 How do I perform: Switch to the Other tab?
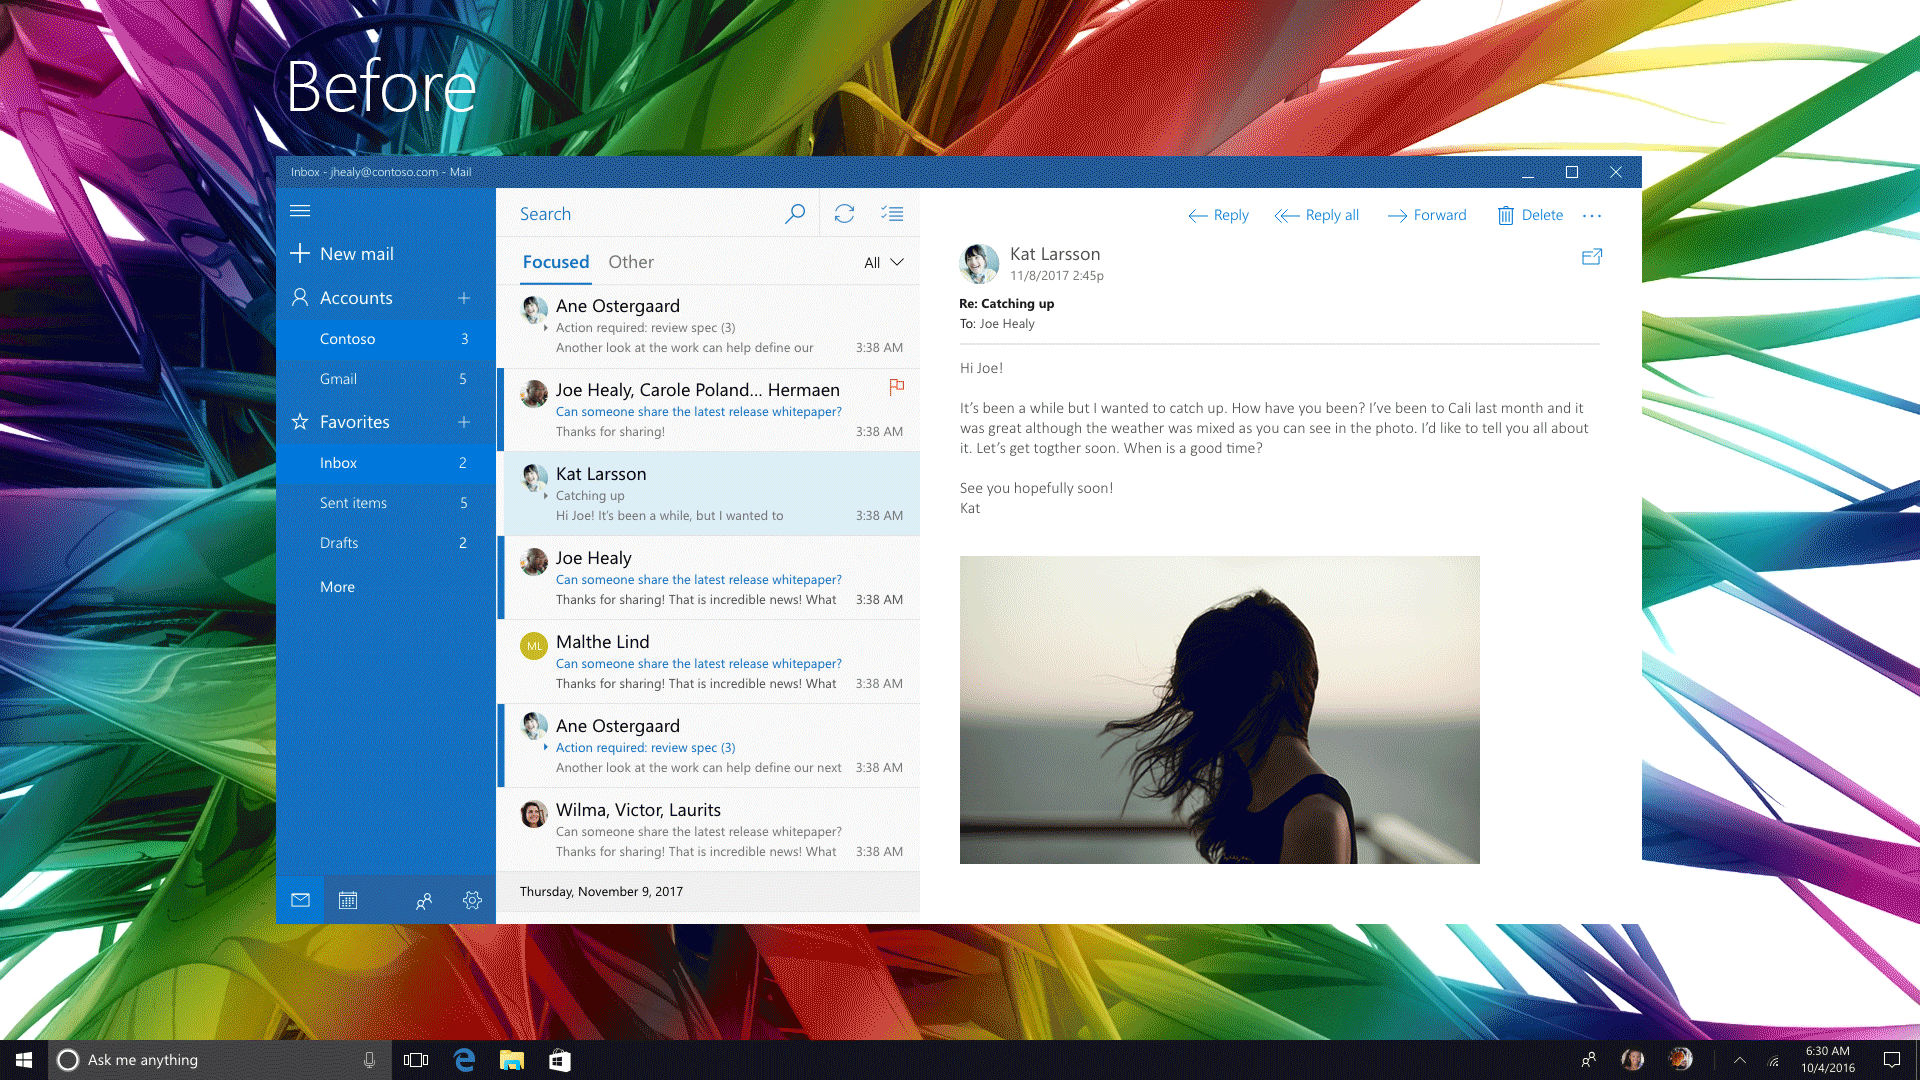tap(631, 262)
